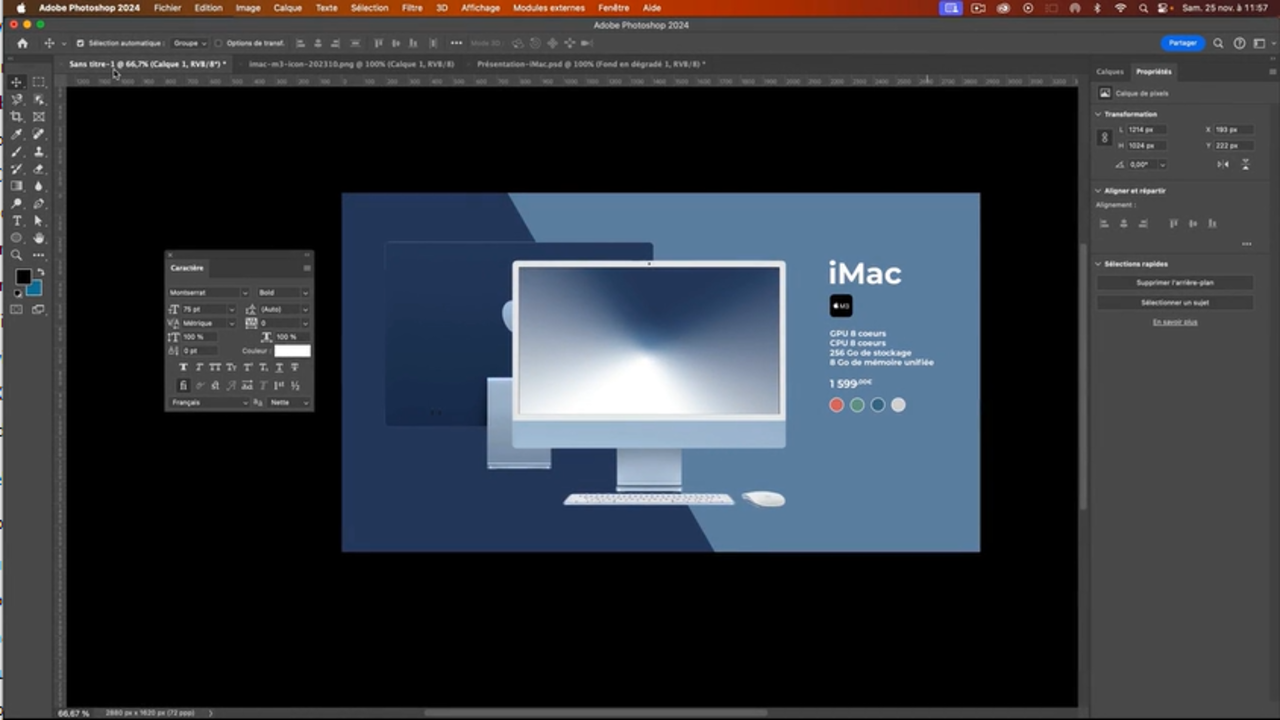This screenshot has height=720, width=1280.
Task: Collapse the Transformation section
Action: [x=1098, y=113]
